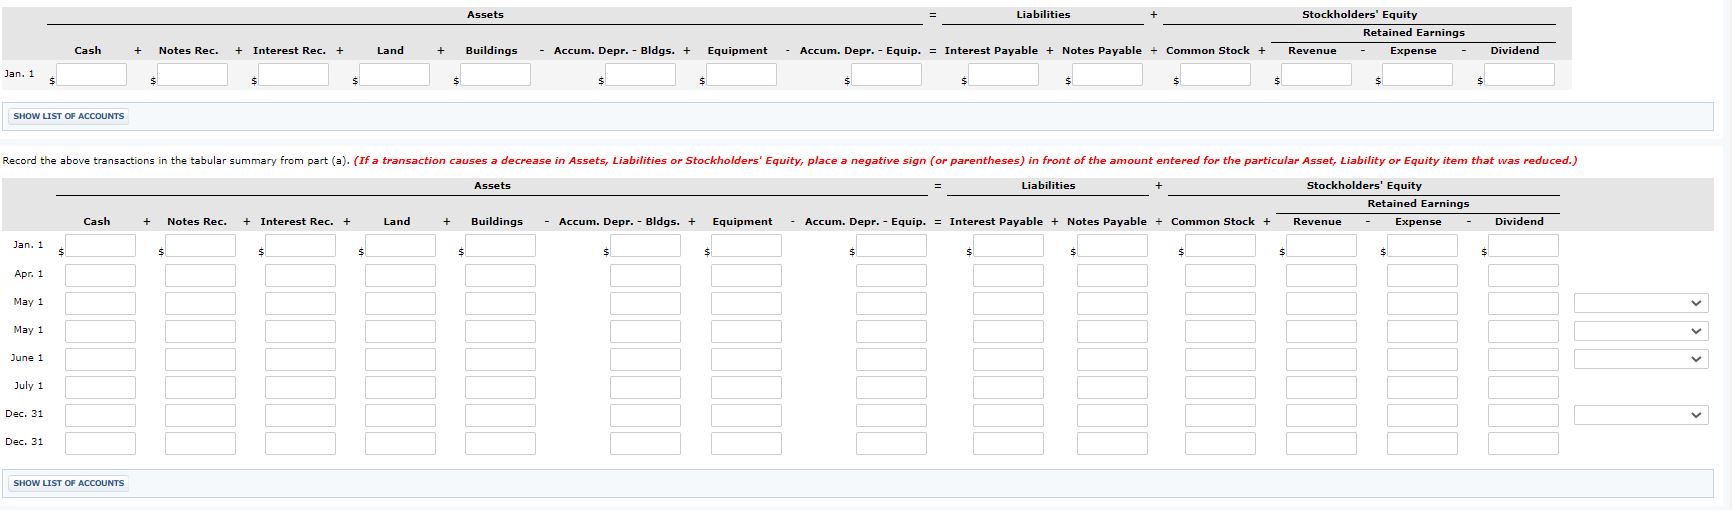Click the Equipment field in top table Jan. 1 row

coord(741,74)
